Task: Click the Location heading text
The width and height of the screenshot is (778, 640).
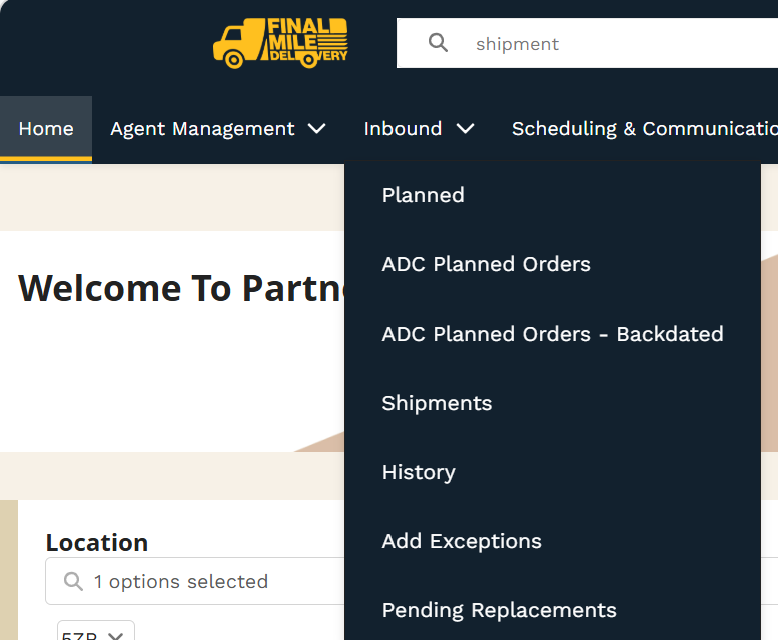Action: tap(97, 542)
